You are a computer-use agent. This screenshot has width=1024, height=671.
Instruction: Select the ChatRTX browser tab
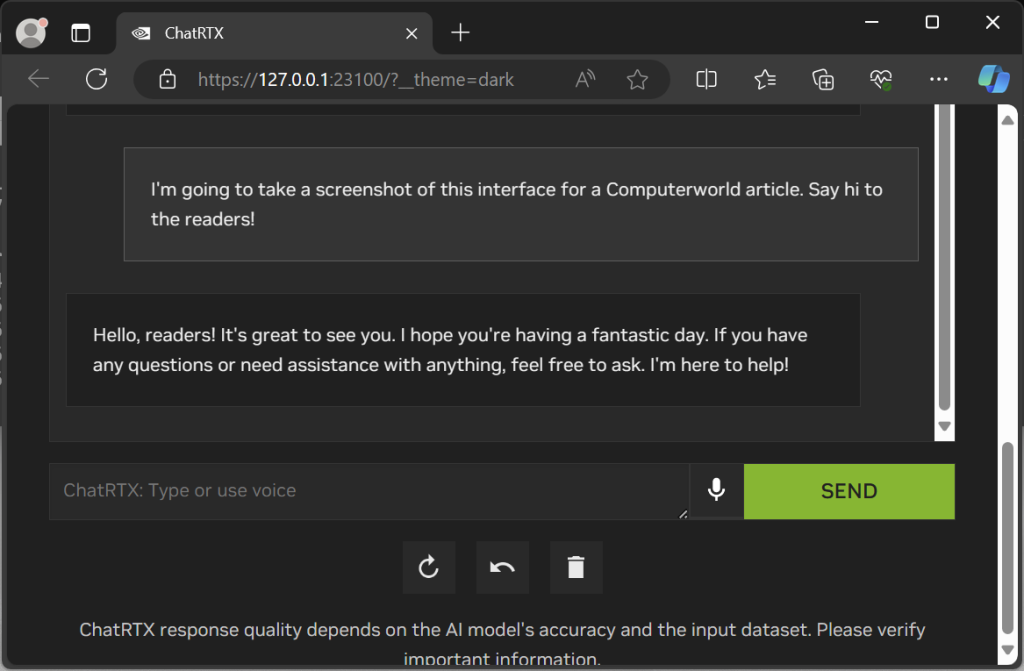(274, 33)
